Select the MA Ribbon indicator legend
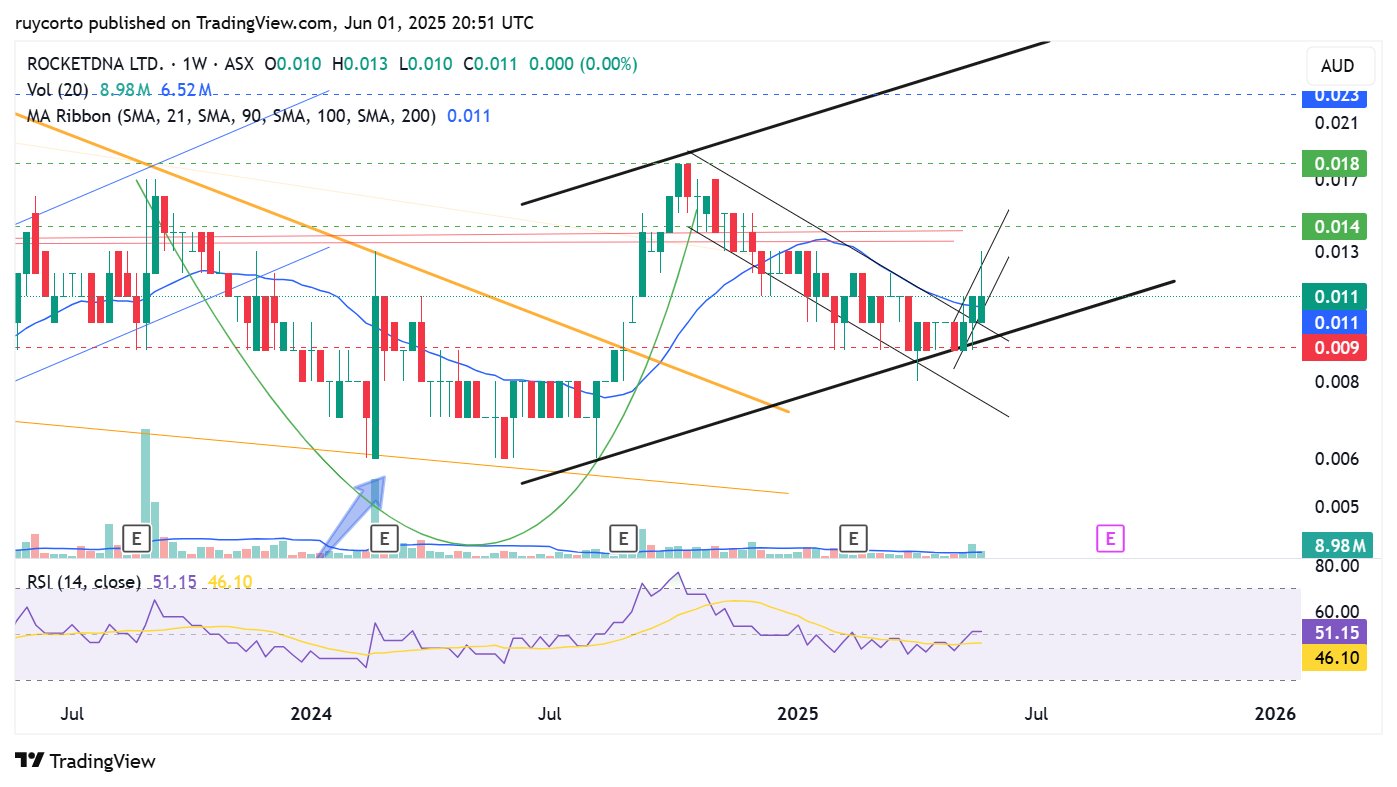Screen dimensions: 1397x787 pos(231,116)
